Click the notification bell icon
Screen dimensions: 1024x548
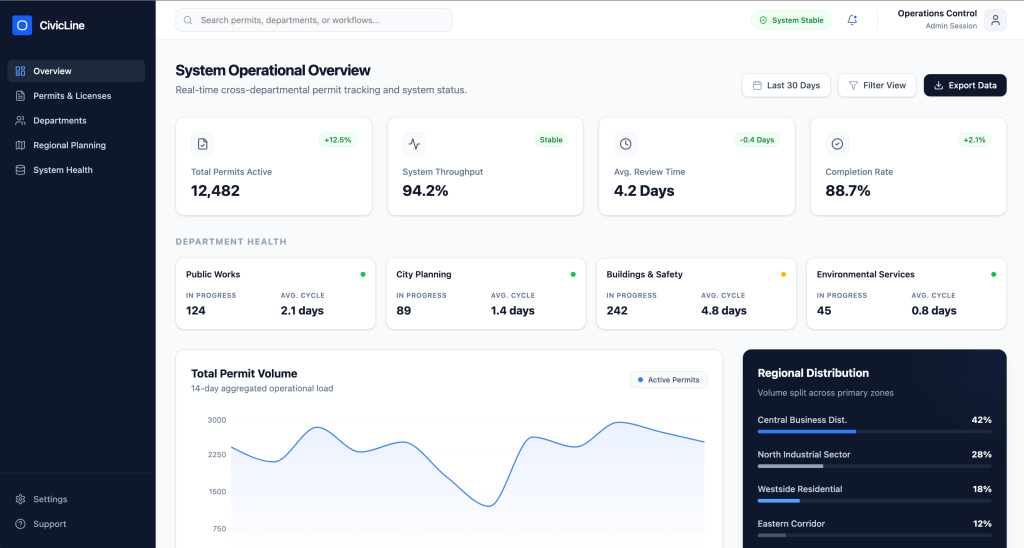click(852, 20)
